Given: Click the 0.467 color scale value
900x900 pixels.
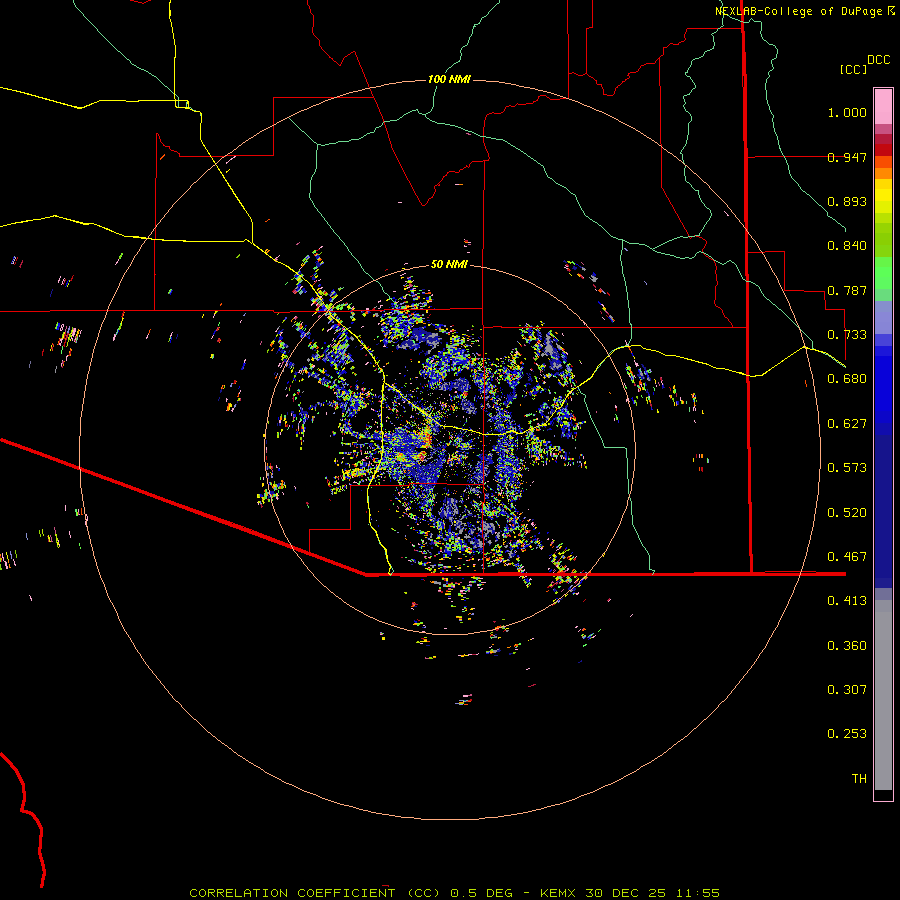Looking at the screenshot, I should (x=847, y=557).
